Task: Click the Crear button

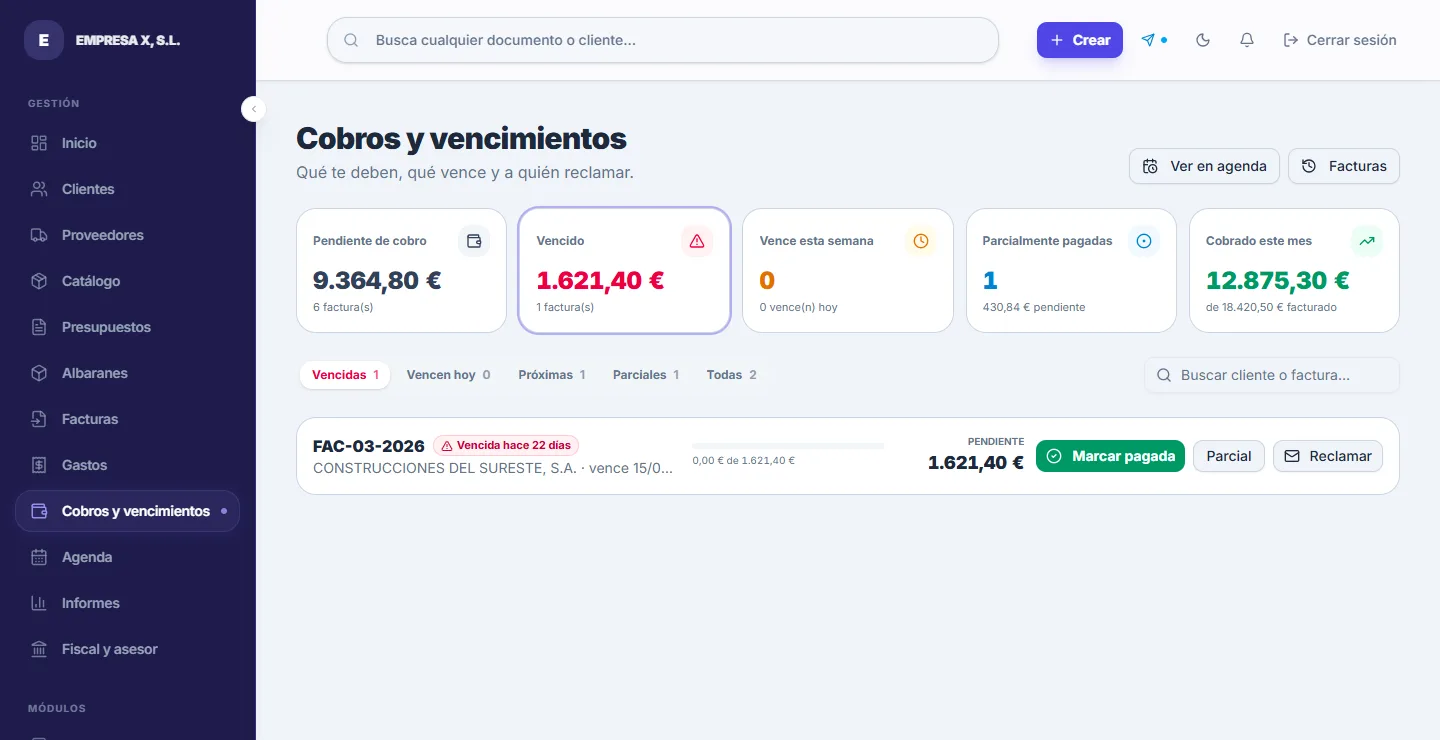Action: [x=1080, y=40]
